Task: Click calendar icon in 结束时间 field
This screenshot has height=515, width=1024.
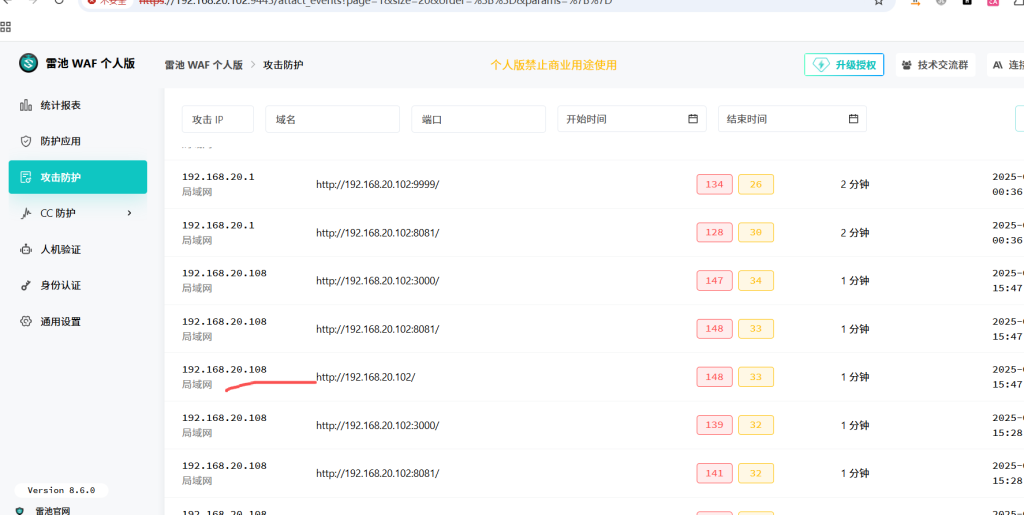Action: 853,119
